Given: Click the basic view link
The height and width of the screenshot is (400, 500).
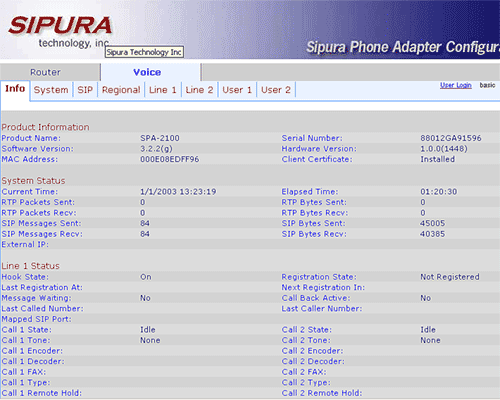Looking at the screenshot, I should [487, 85].
